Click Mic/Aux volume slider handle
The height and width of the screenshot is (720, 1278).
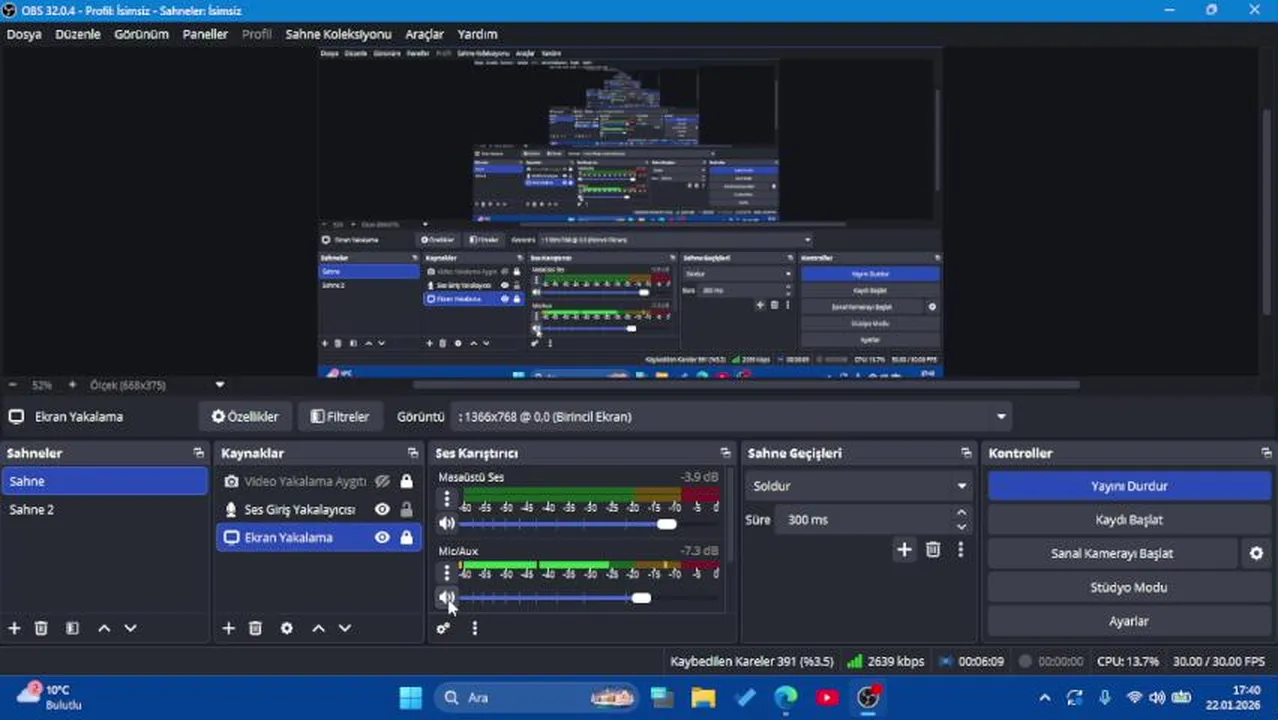click(641, 598)
